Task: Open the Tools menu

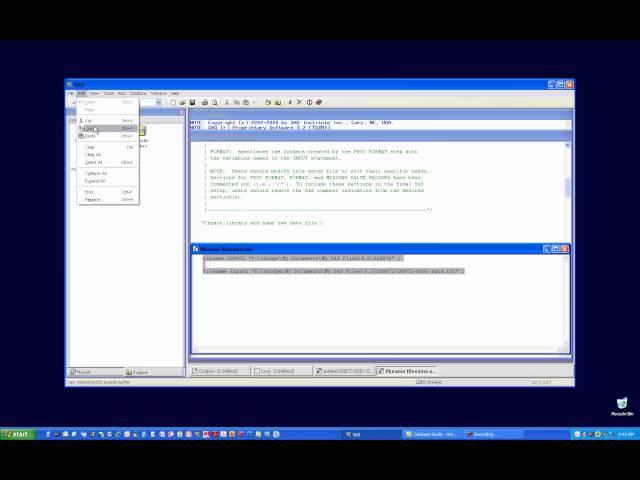Action: [x=109, y=93]
